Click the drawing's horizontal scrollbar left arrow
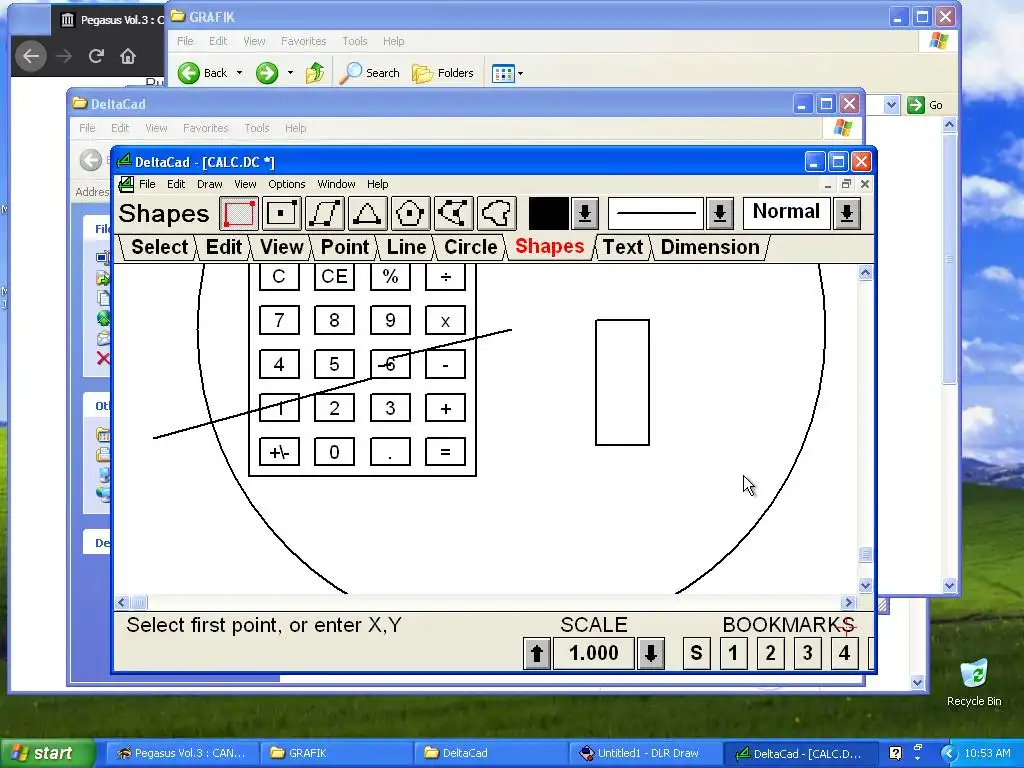The image size is (1024, 768). pyautogui.click(x=122, y=602)
